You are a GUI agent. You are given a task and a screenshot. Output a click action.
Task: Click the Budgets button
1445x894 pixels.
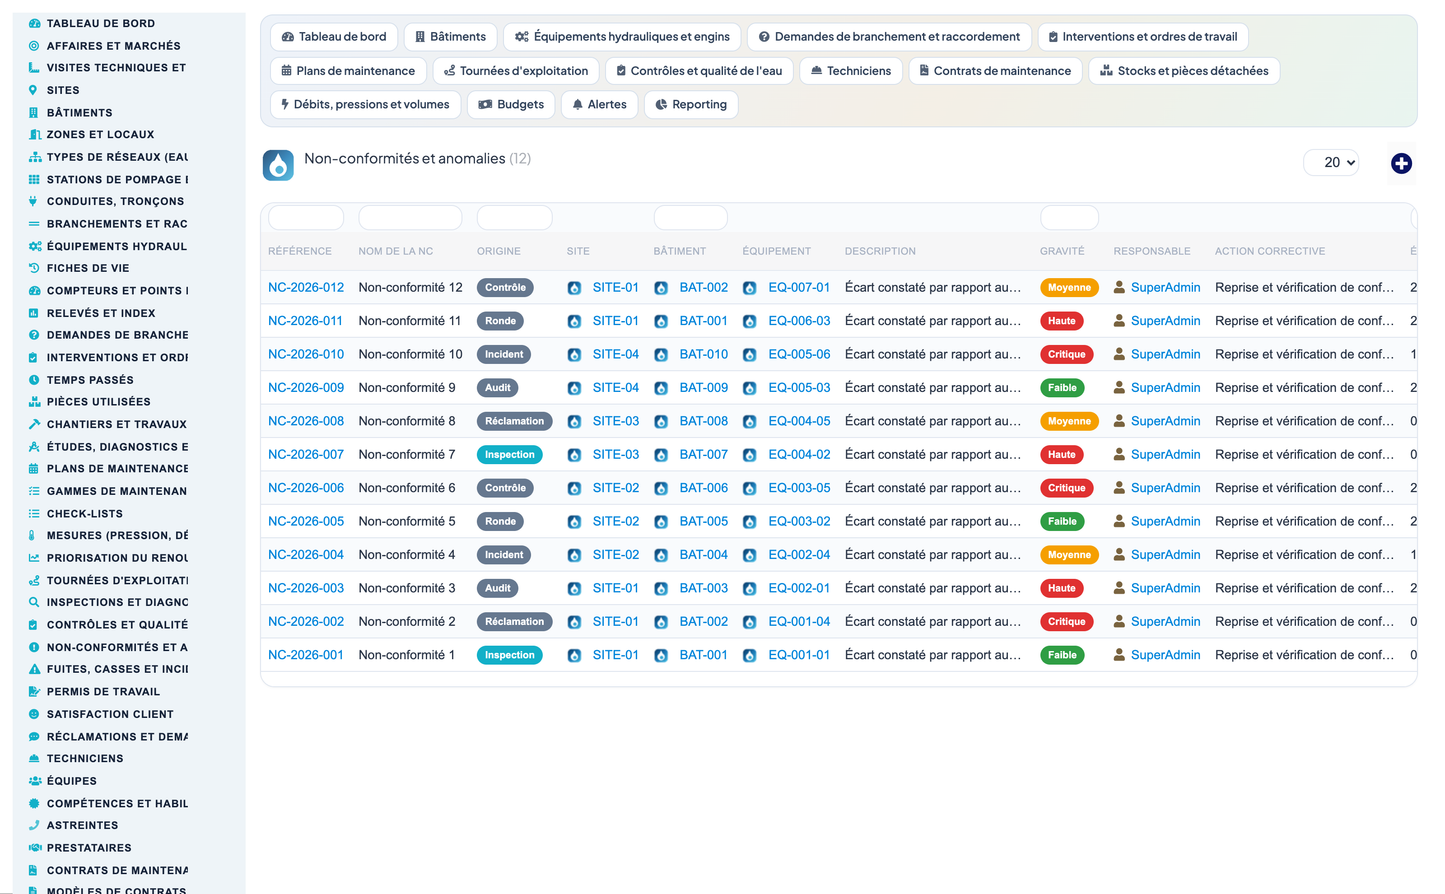511,105
